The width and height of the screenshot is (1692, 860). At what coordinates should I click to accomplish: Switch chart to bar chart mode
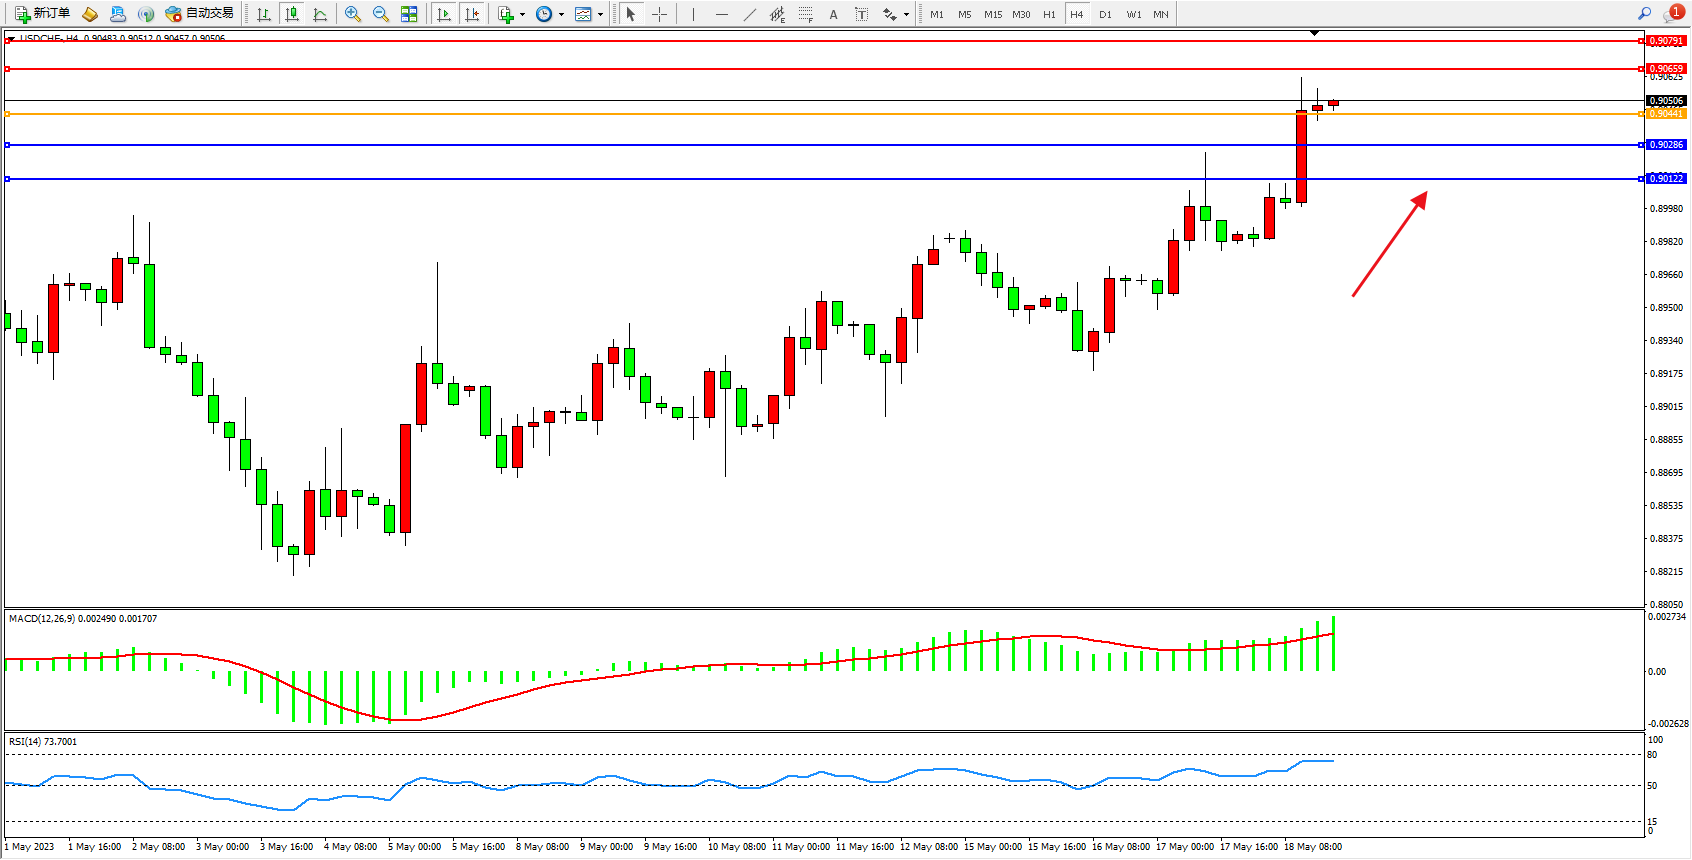pyautogui.click(x=264, y=14)
